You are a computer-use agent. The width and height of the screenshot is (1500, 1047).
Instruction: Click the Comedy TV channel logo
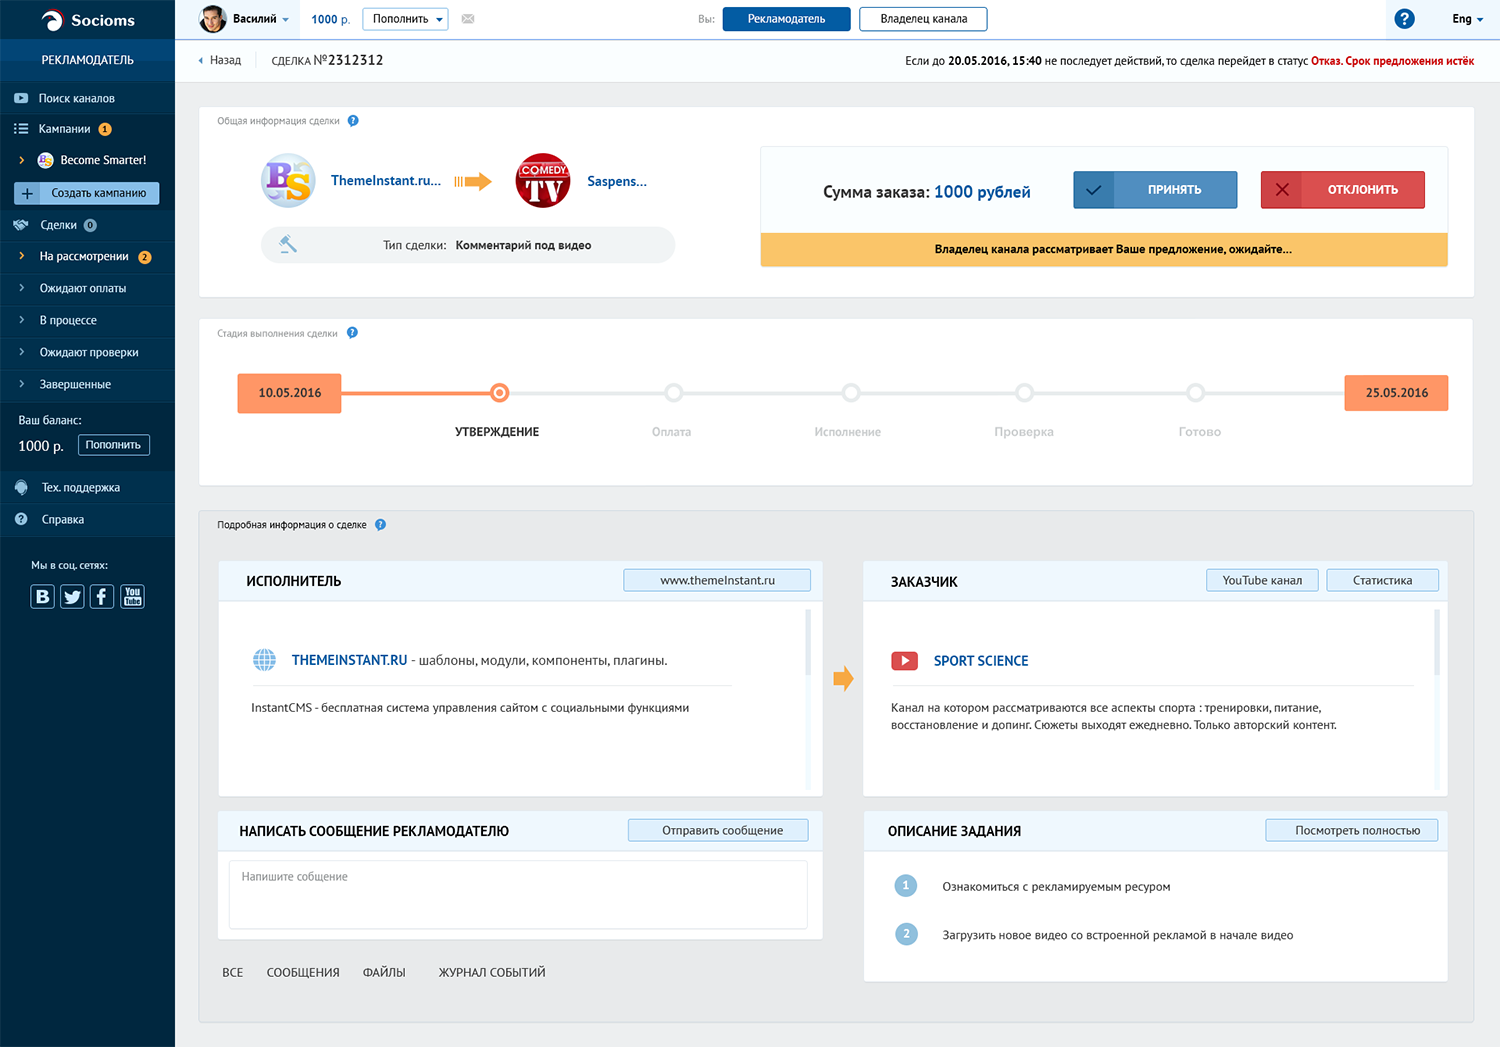[x=543, y=181]
